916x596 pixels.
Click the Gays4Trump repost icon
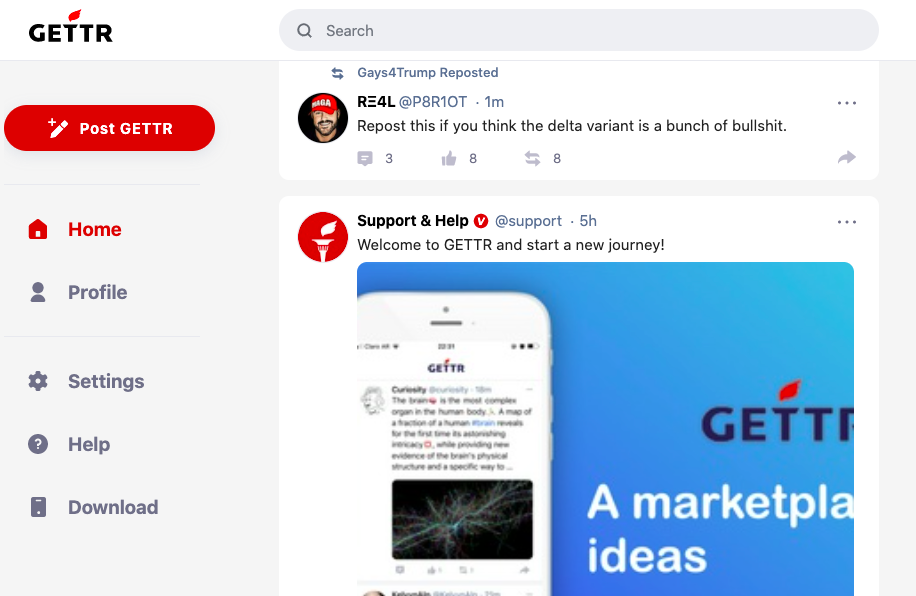click(x=338, y=73)
